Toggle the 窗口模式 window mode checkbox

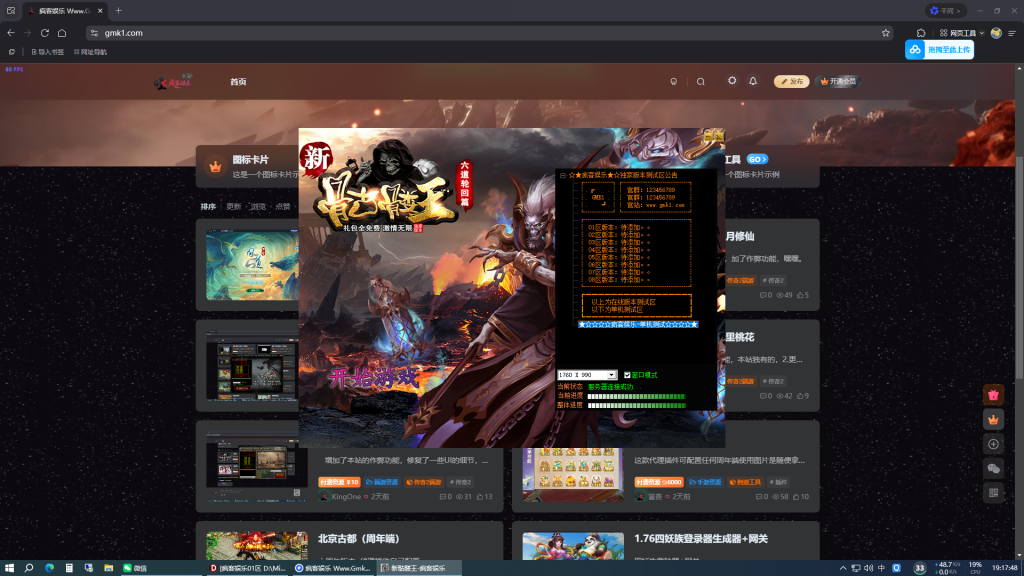[x=627, y=375]
